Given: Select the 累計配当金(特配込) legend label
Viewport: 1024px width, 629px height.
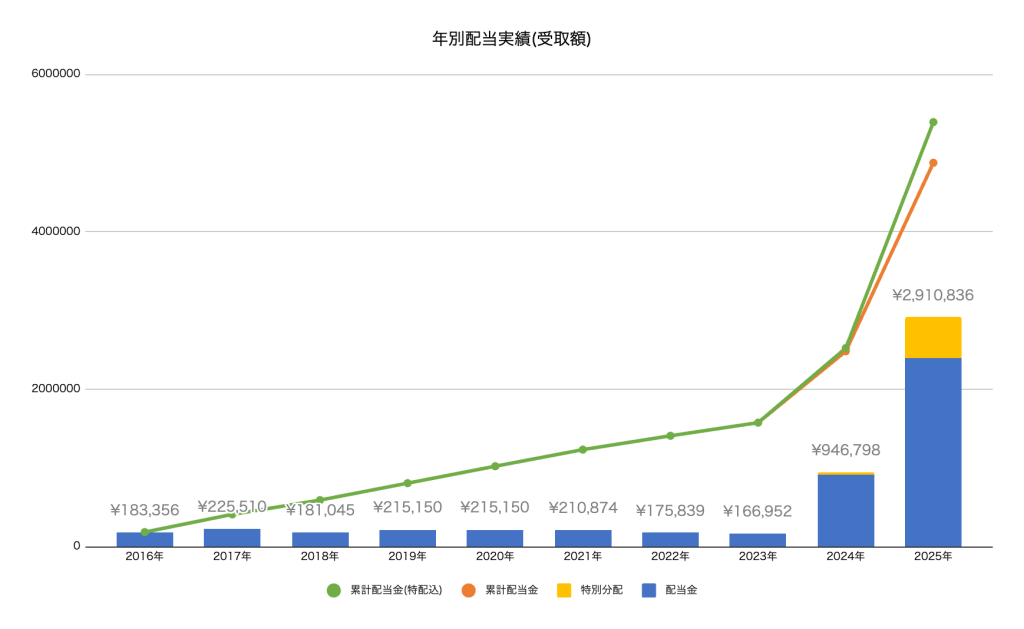Looking at the screenshot, I should (x=396, y=590).
